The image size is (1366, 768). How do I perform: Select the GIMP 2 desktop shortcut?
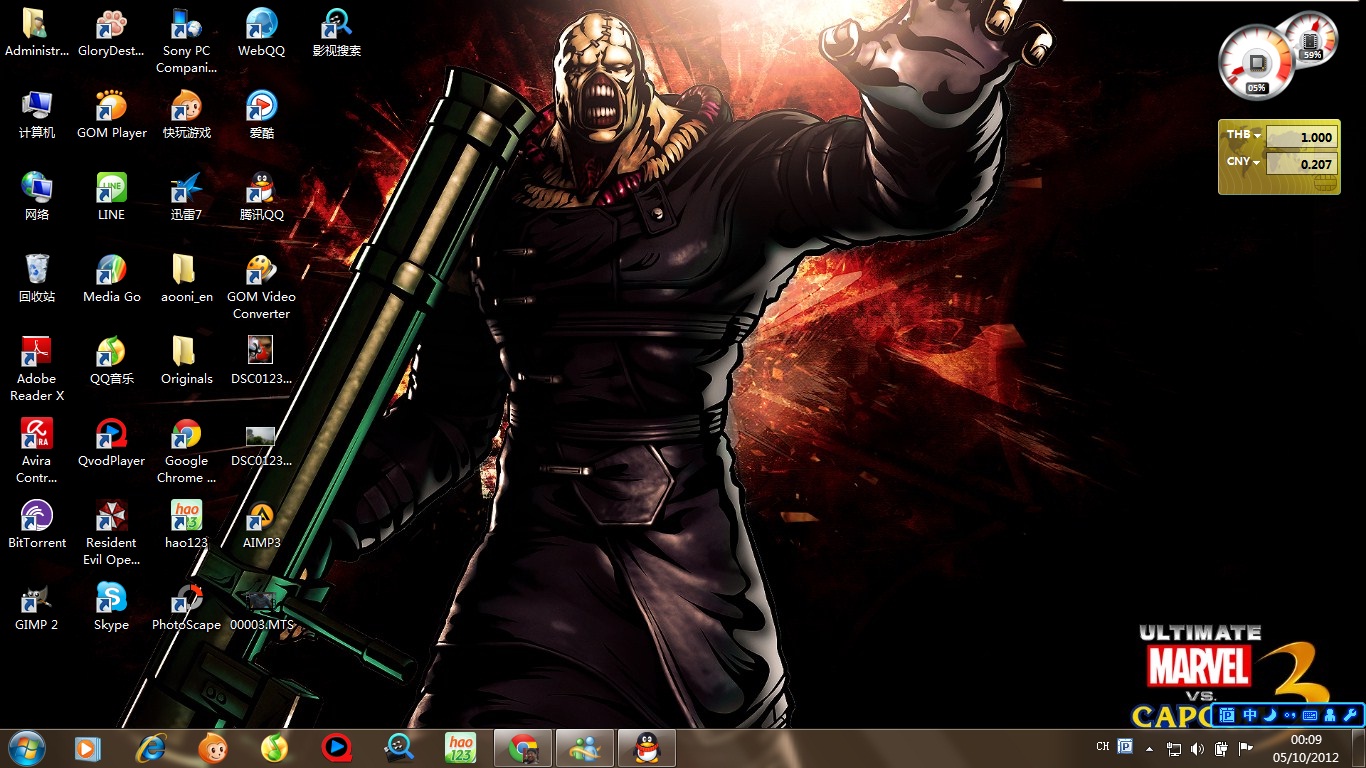37,607
